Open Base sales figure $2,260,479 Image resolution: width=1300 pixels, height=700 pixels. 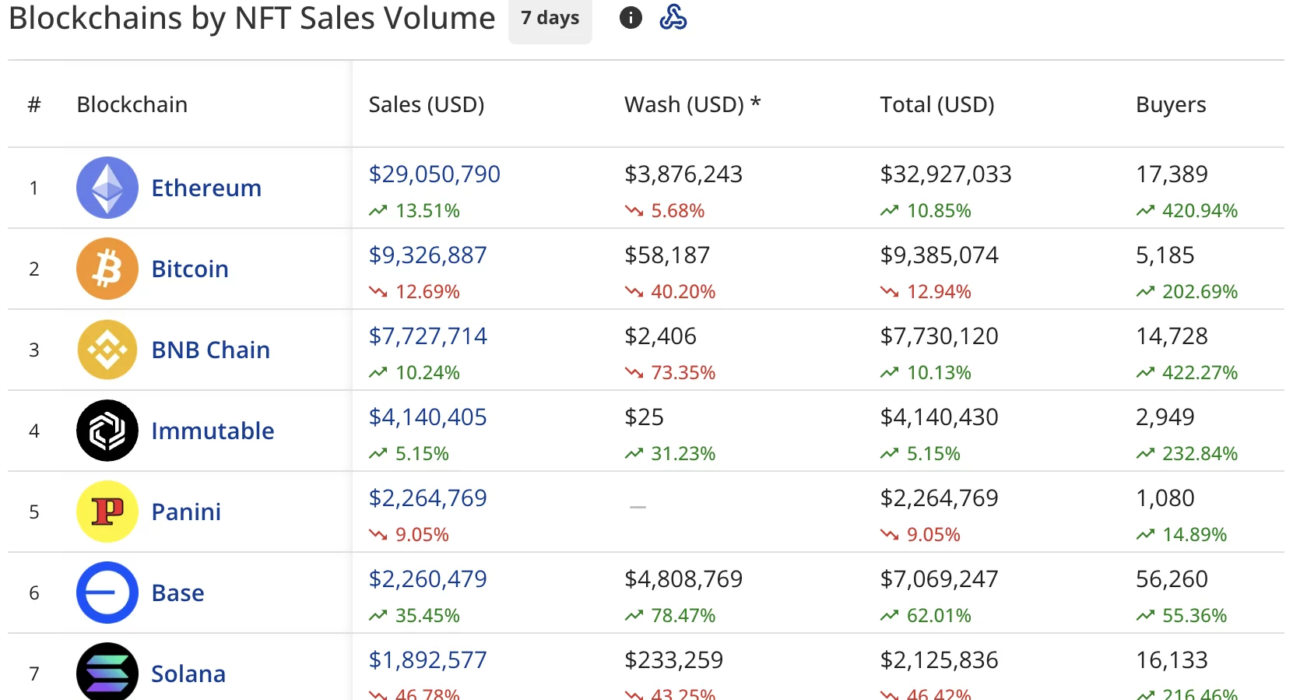[x=427, y=579]
